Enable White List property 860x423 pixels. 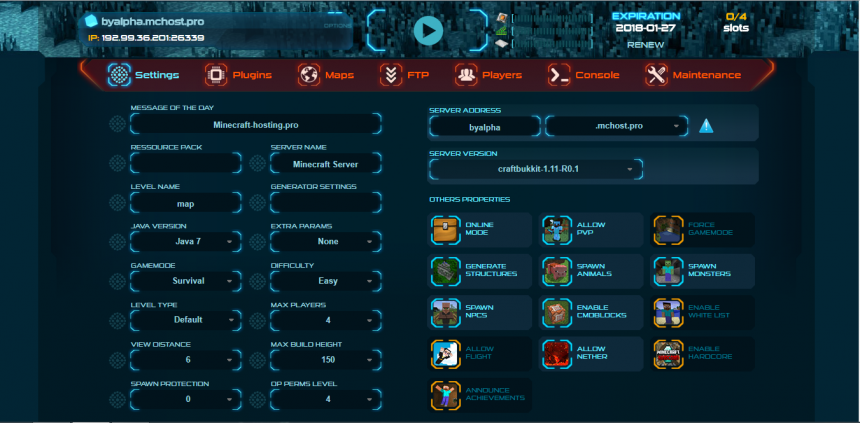[703, 313]
